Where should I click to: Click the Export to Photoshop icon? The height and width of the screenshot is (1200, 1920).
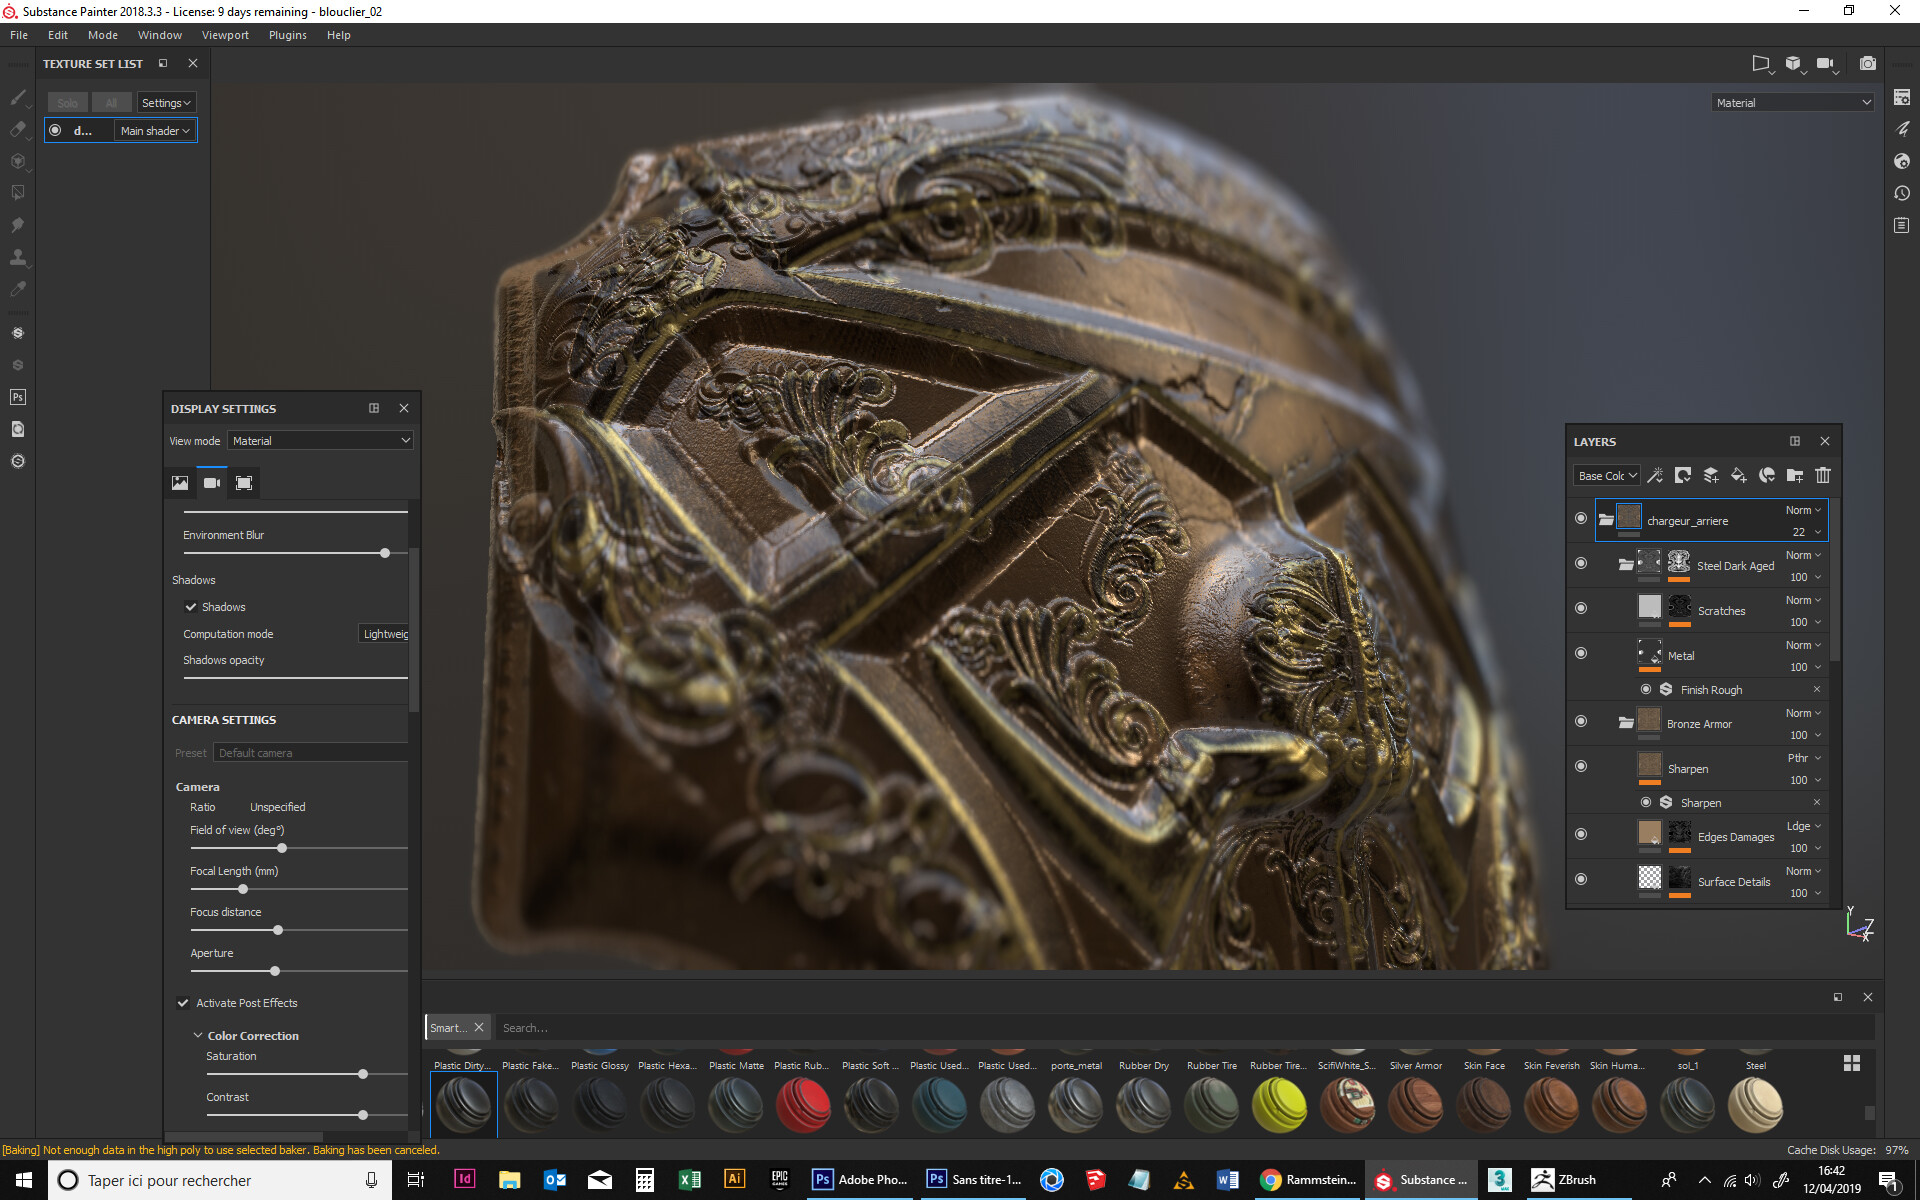(x=18, y=397)
